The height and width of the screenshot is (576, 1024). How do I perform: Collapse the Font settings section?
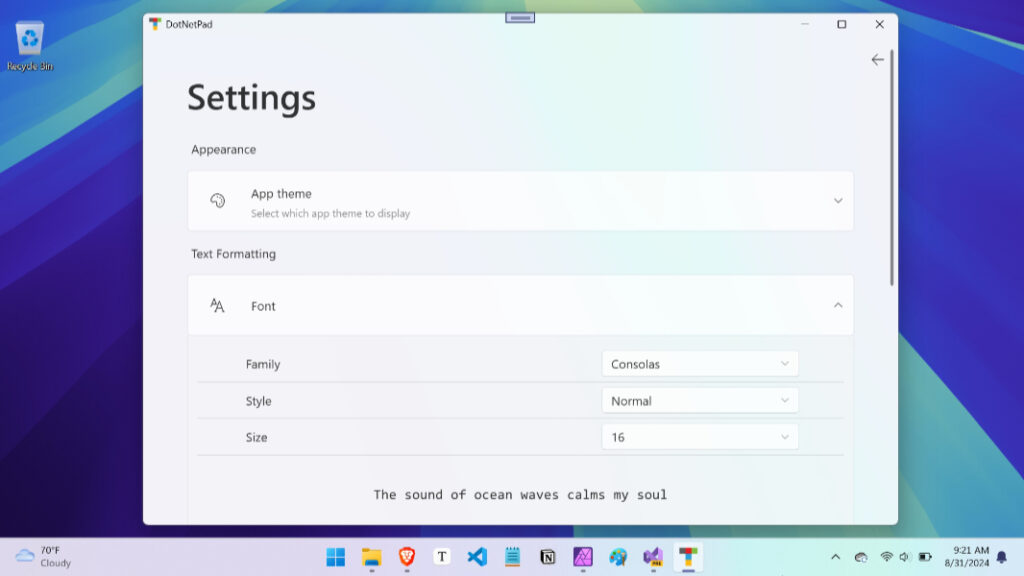click(839, 305)
